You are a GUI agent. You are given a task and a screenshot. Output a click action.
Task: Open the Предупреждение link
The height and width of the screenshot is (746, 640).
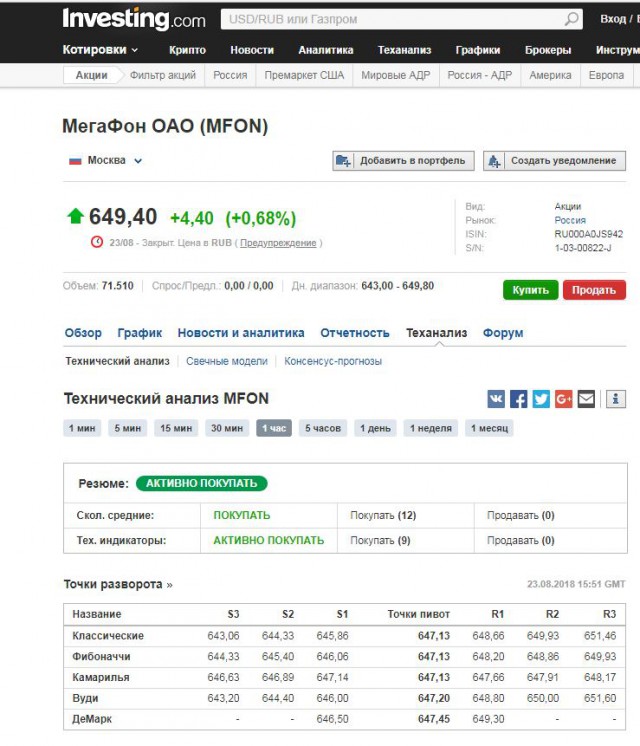click(x=278, y=243)
